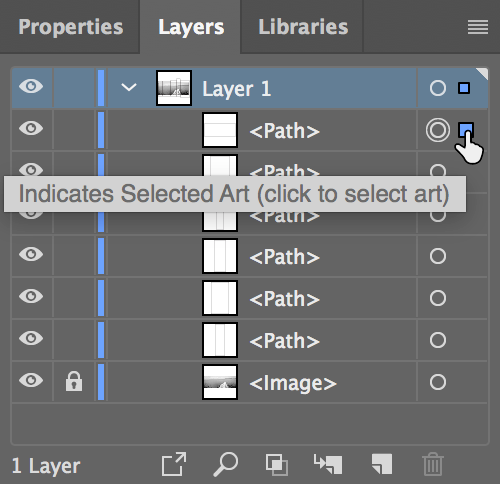Click the Create New Sublayer icon
The height and width of the screenshot is (484, 500).
tap(328, 464)
